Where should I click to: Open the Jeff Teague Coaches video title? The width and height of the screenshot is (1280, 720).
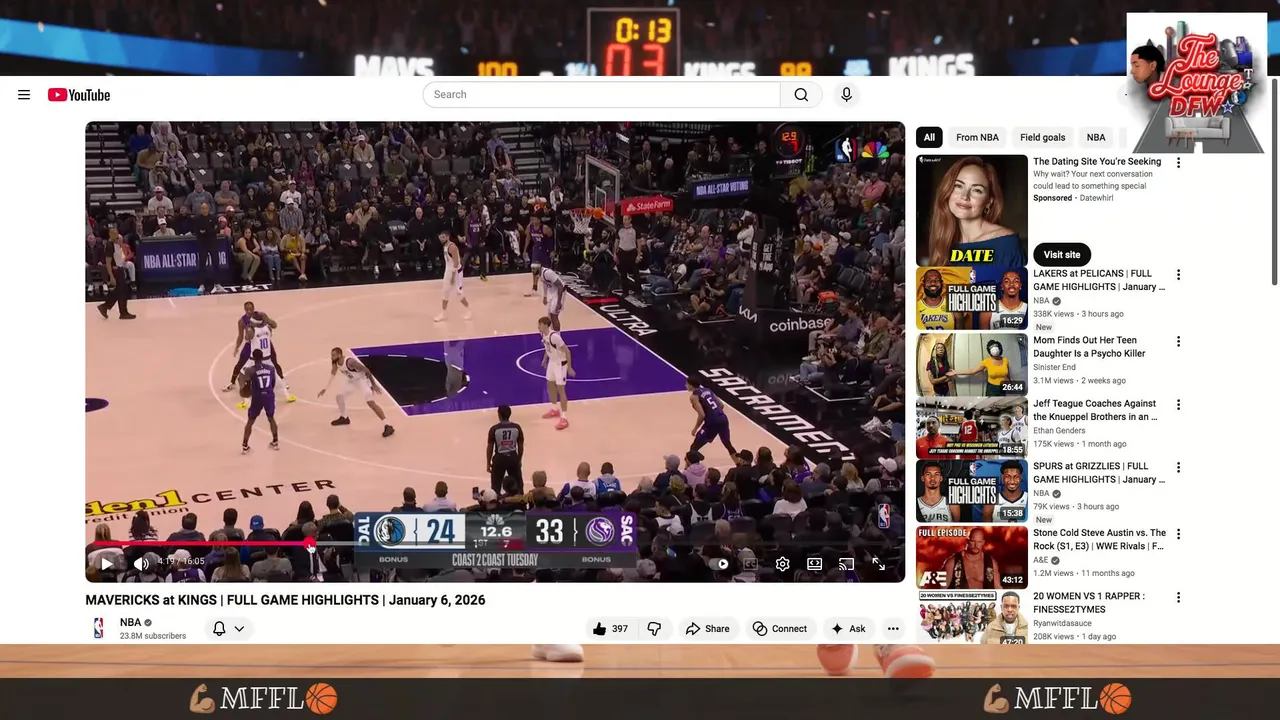click(1095, 410)
